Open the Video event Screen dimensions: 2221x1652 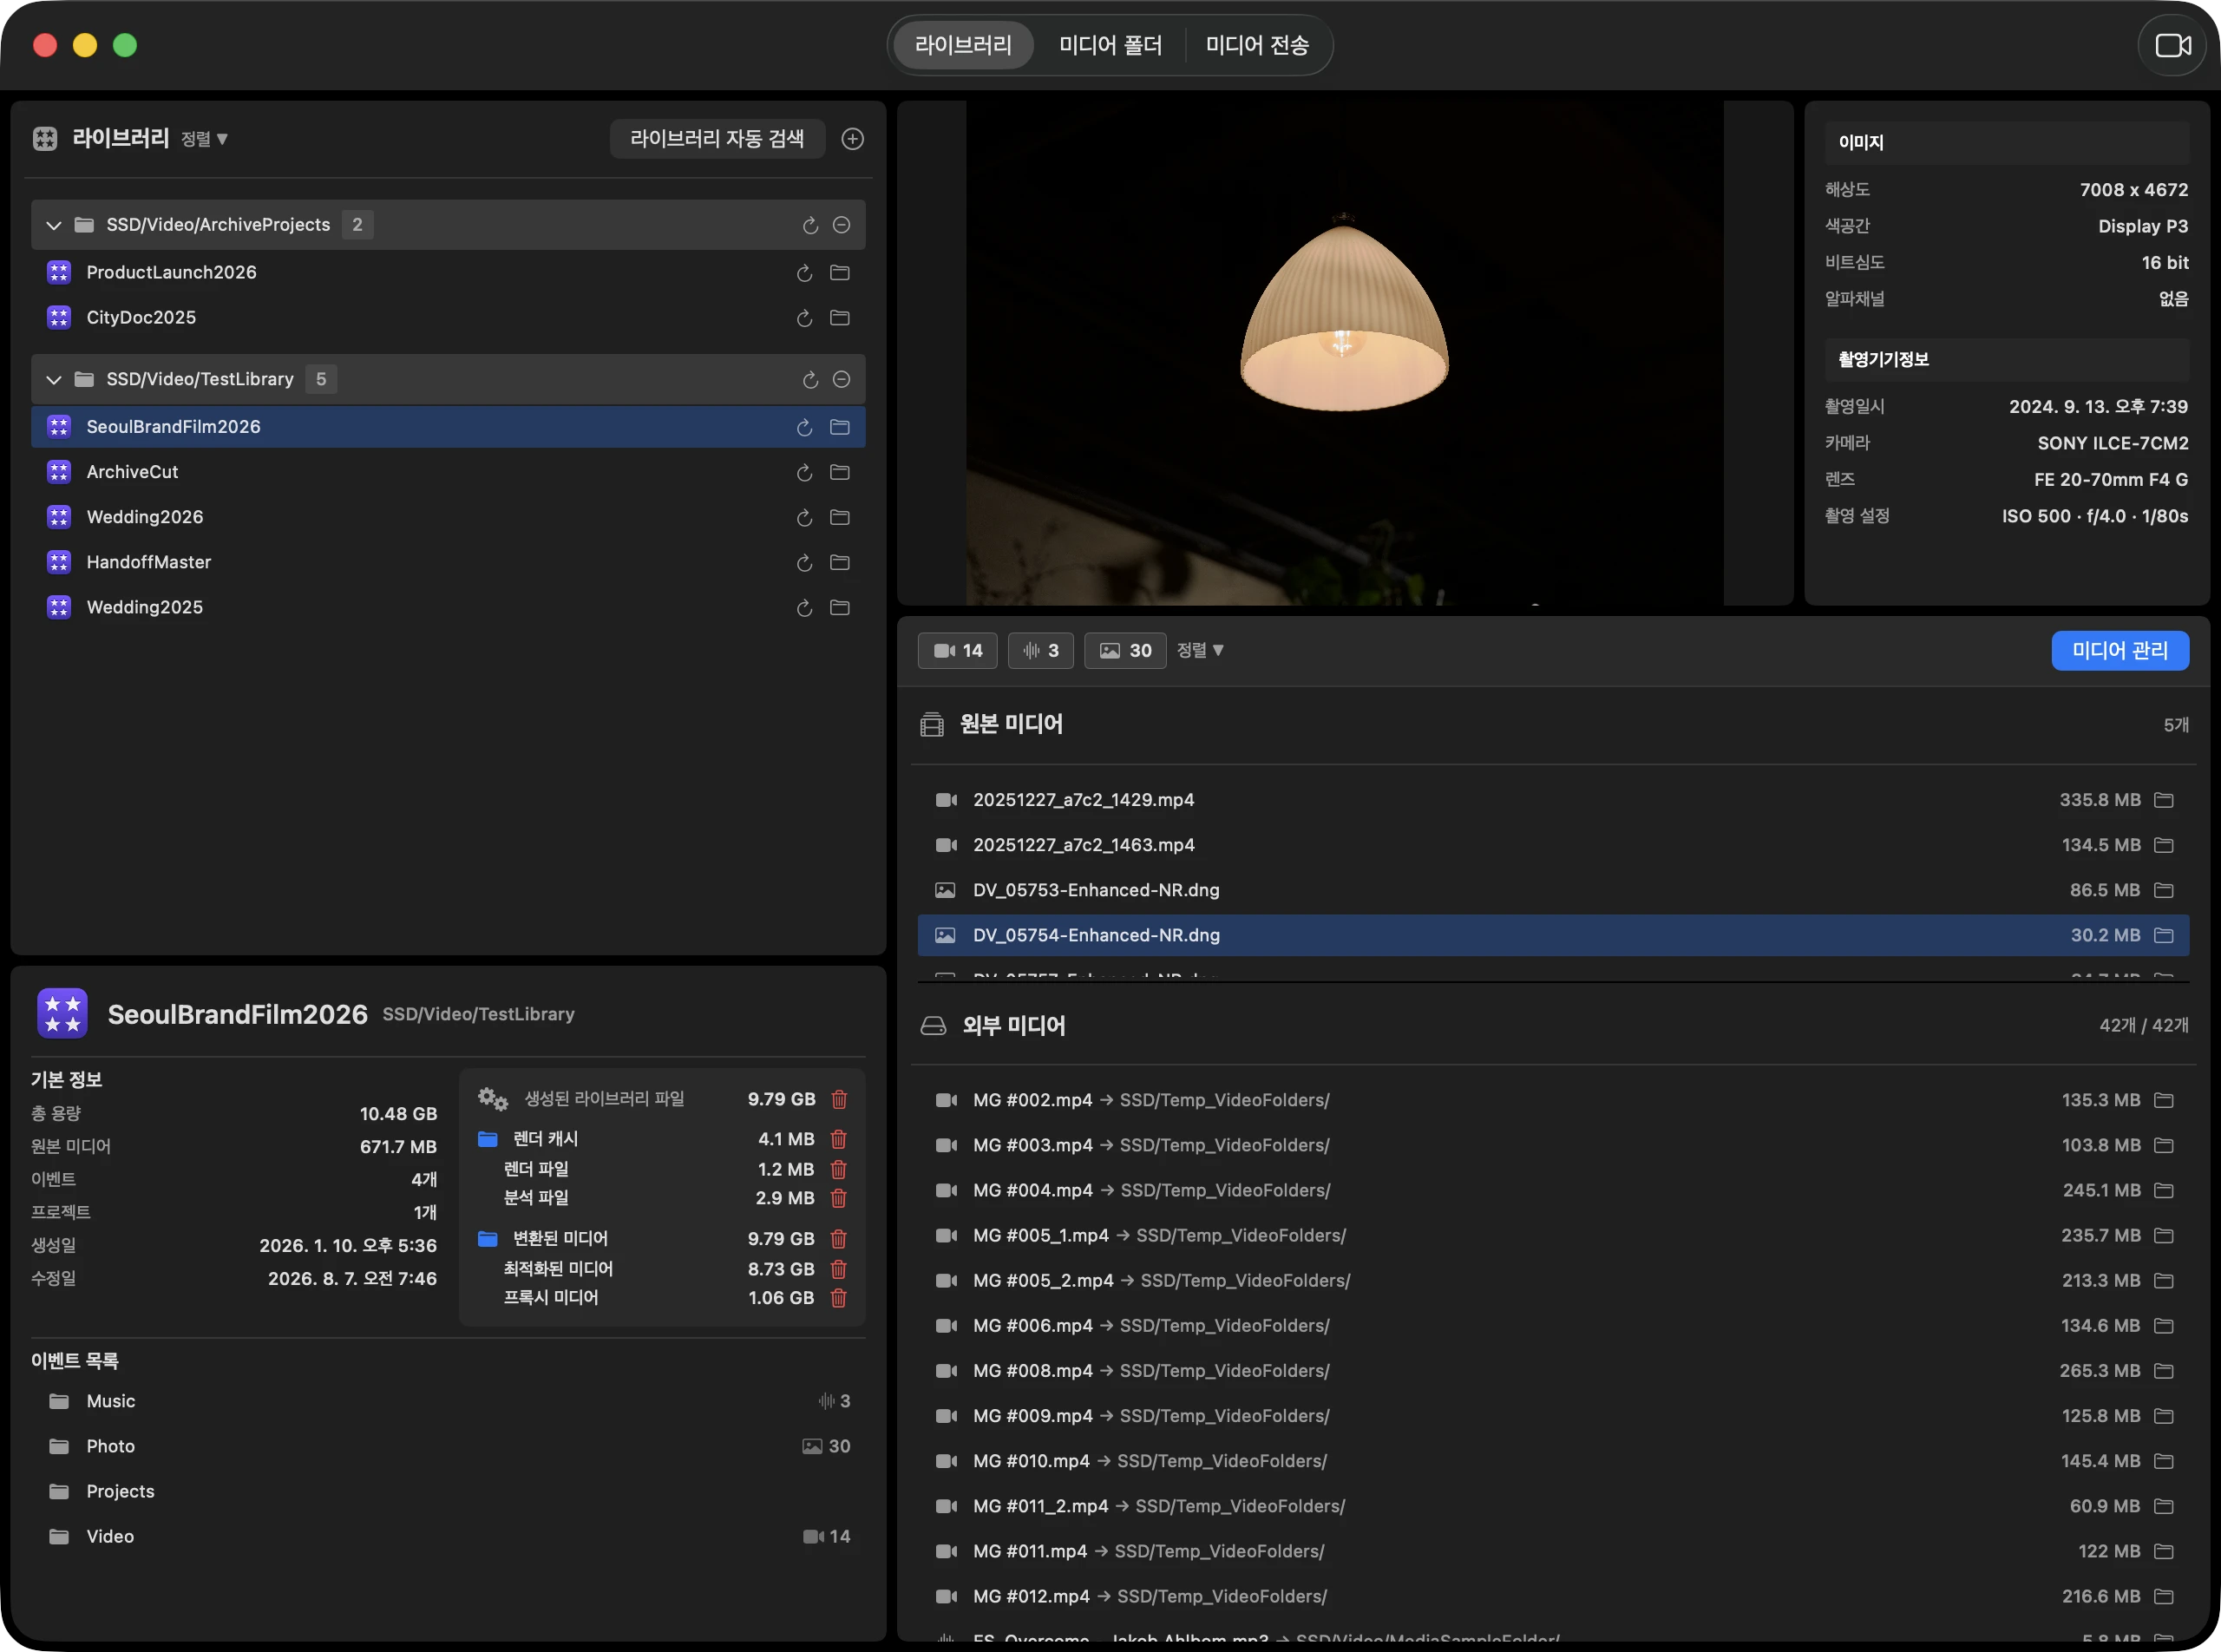(x=448, y=1537)
